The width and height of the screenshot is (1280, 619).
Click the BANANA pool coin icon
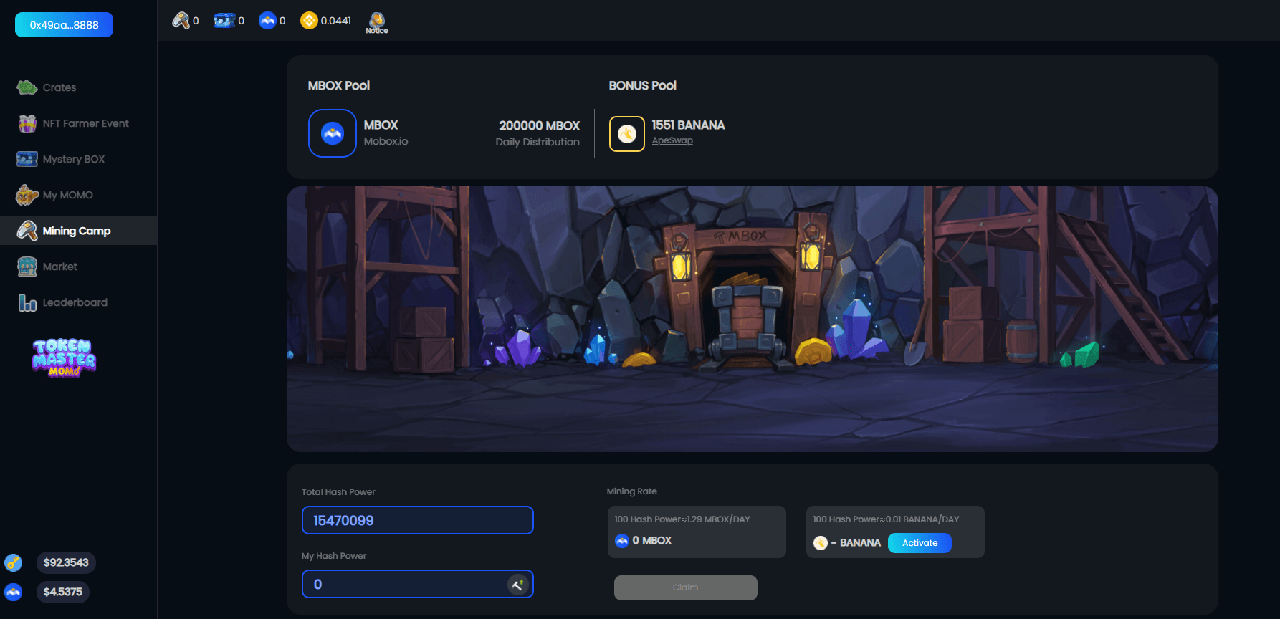coord(627,134)
